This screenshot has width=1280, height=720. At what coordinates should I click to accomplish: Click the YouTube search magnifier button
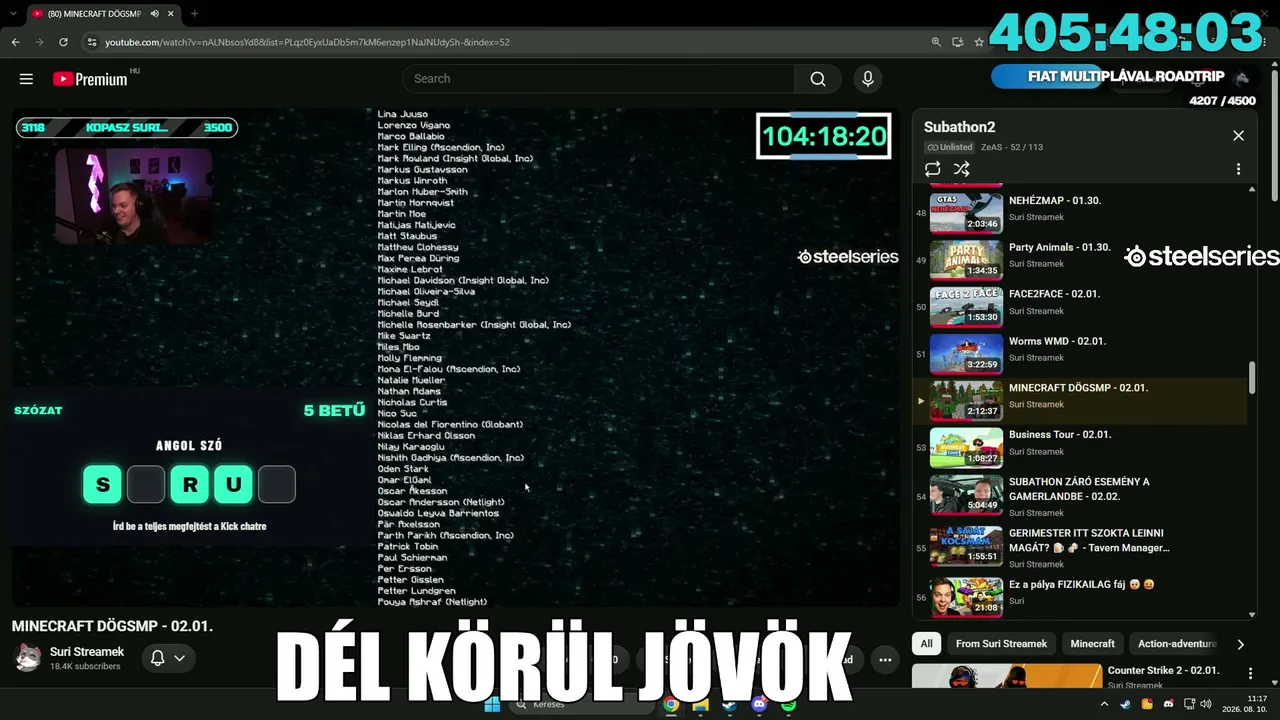(818, 79)
